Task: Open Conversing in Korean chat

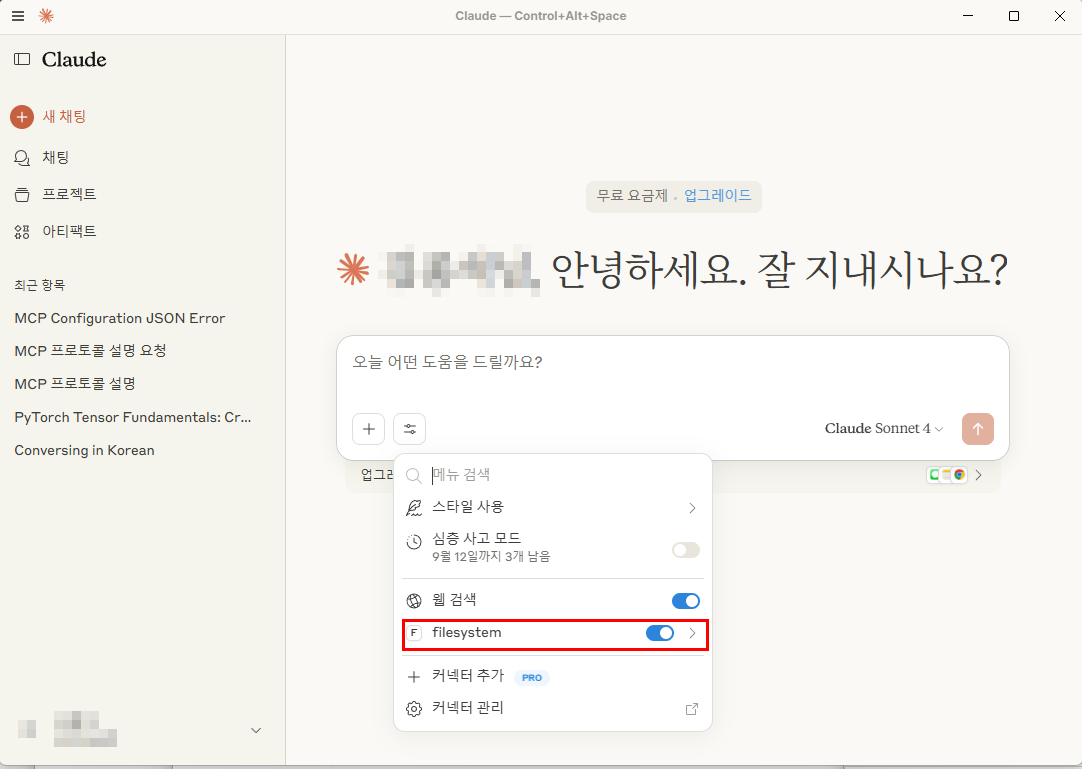Action: 85,450
